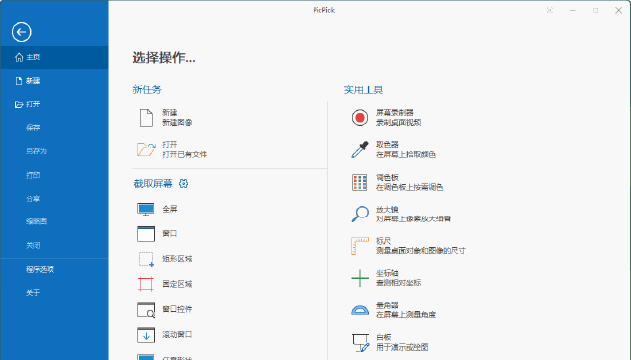Click the 测量桌面对象和图像的尺寸 description

click(421, 250)
